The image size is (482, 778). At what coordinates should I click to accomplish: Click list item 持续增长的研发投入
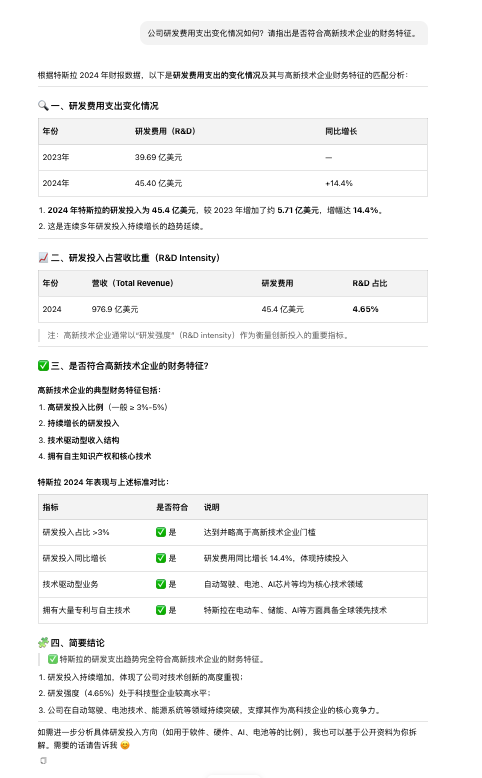pos(83,423)
